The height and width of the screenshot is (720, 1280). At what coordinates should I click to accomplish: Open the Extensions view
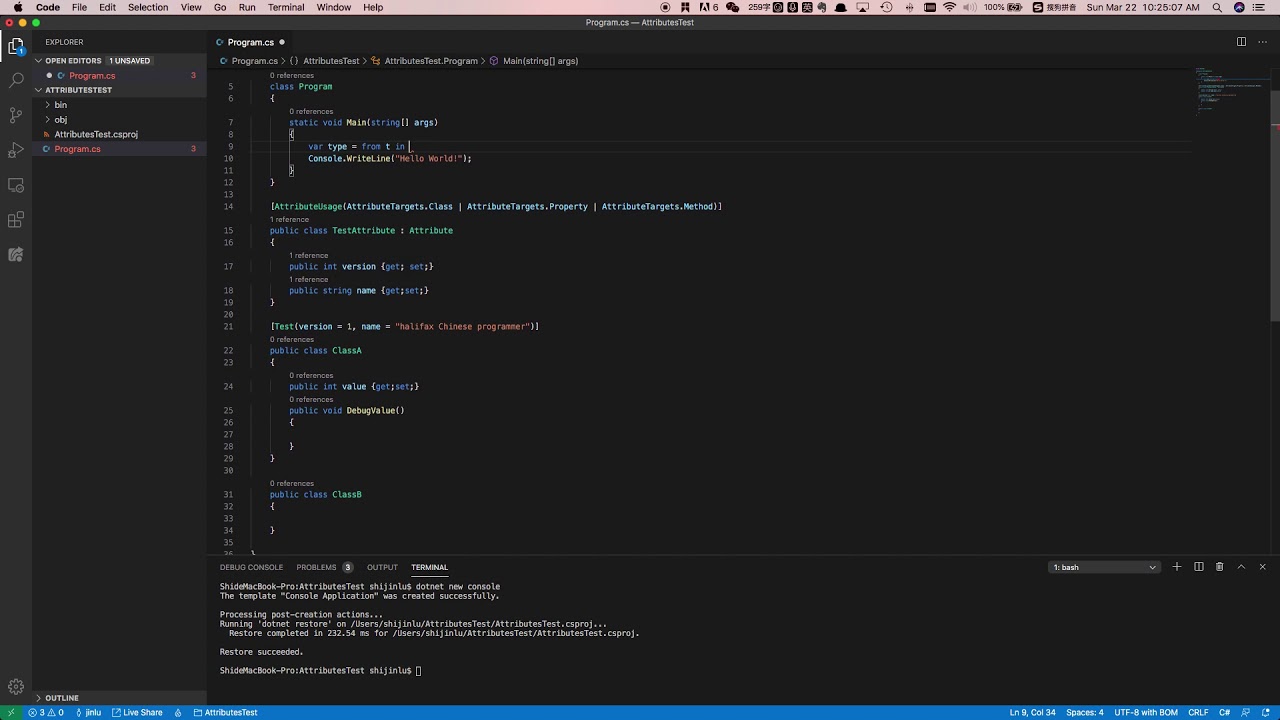click(x=16, y=220)
